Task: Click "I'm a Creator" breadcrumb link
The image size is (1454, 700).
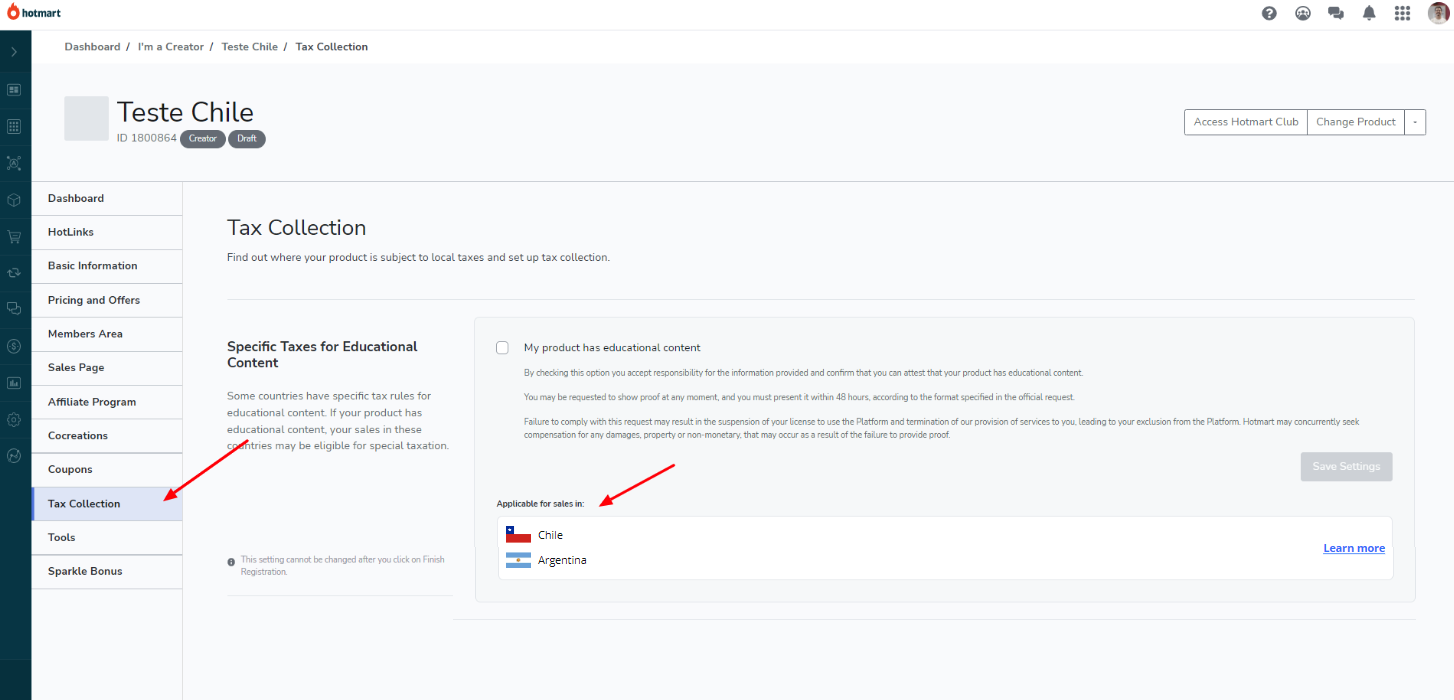Action: tap(171, 47)
